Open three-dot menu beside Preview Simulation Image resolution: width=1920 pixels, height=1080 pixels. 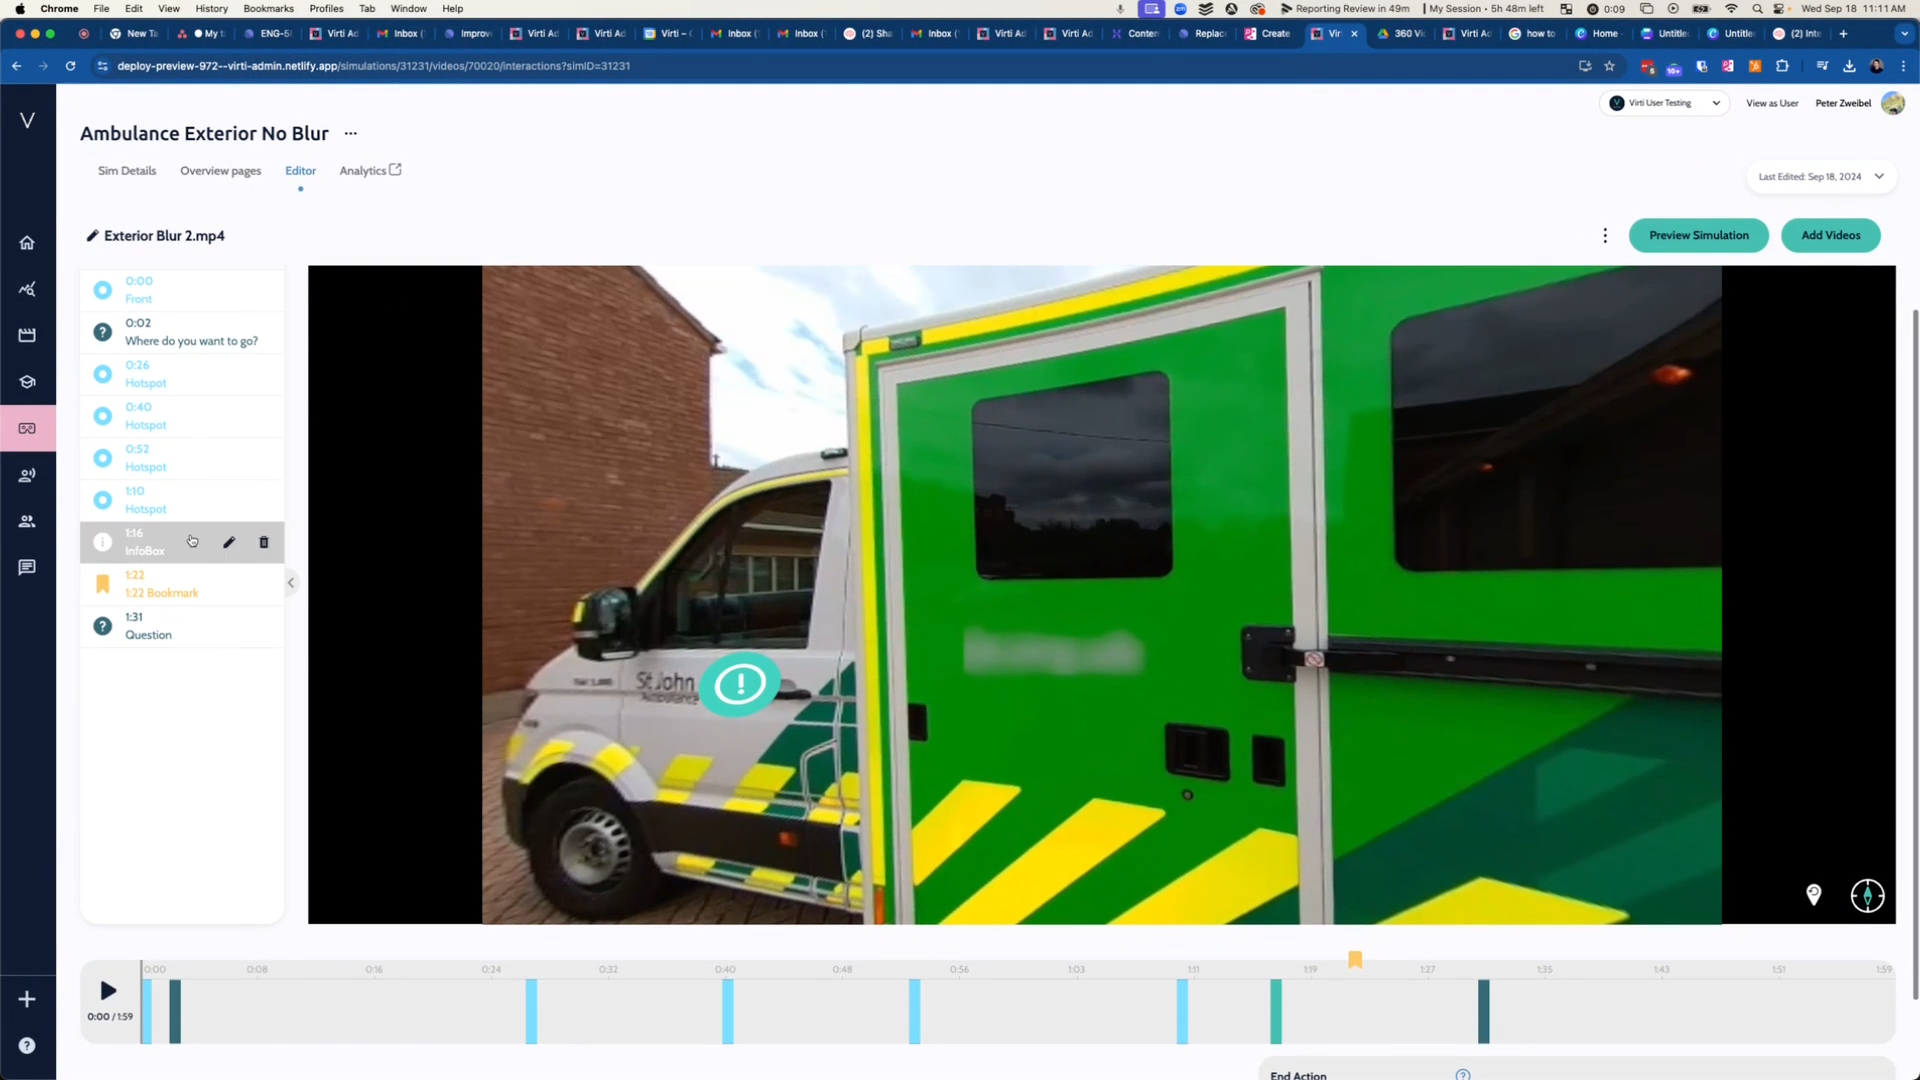[1605, 236]
